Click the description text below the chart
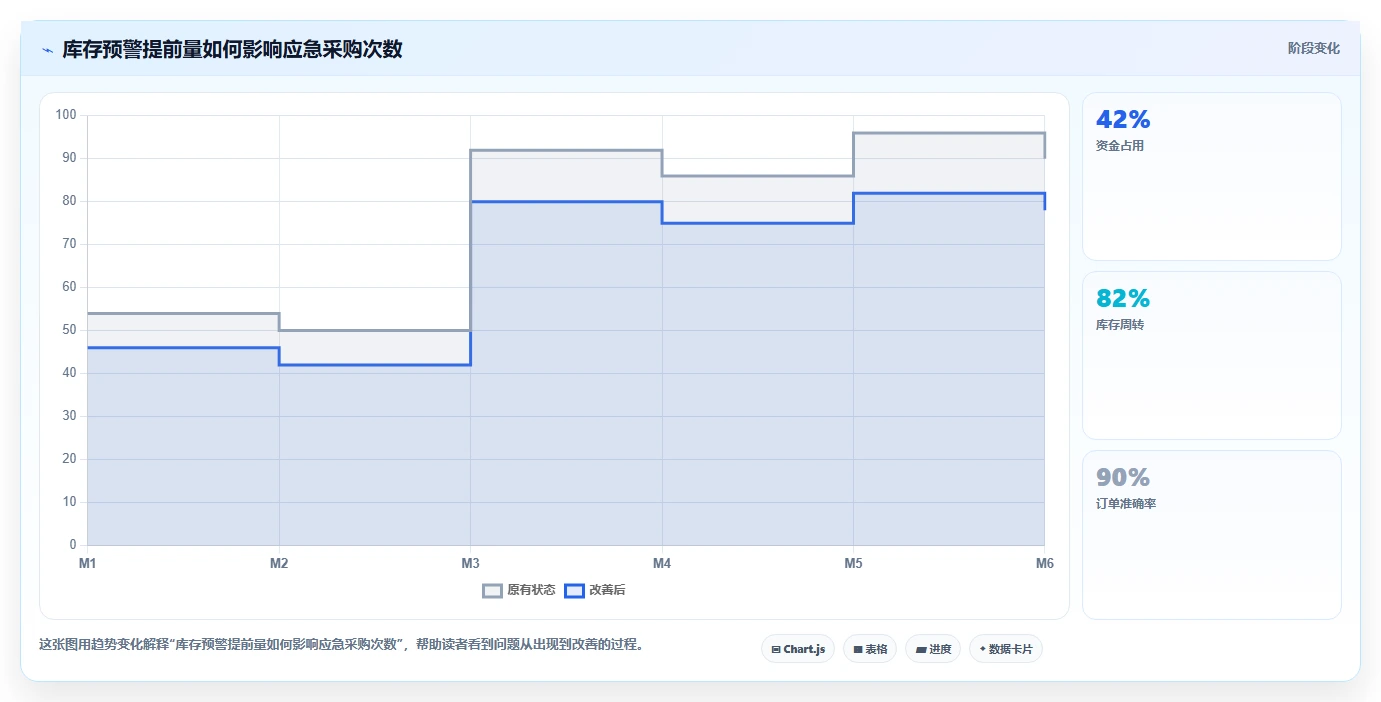This screenshot has width=1381, height=702. (341, 644)
